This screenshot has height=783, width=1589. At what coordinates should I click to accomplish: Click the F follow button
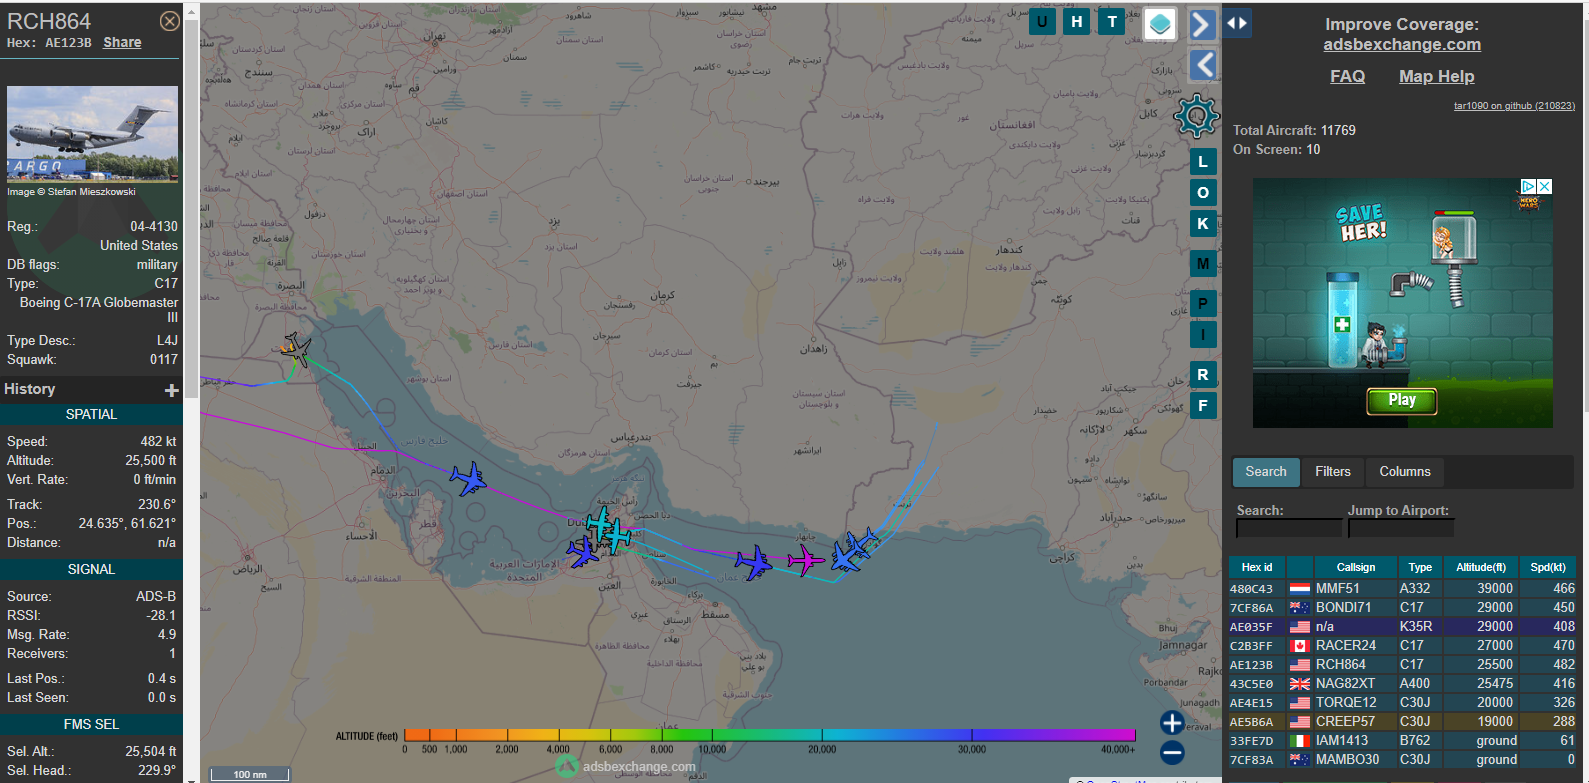pos(1203,406)
